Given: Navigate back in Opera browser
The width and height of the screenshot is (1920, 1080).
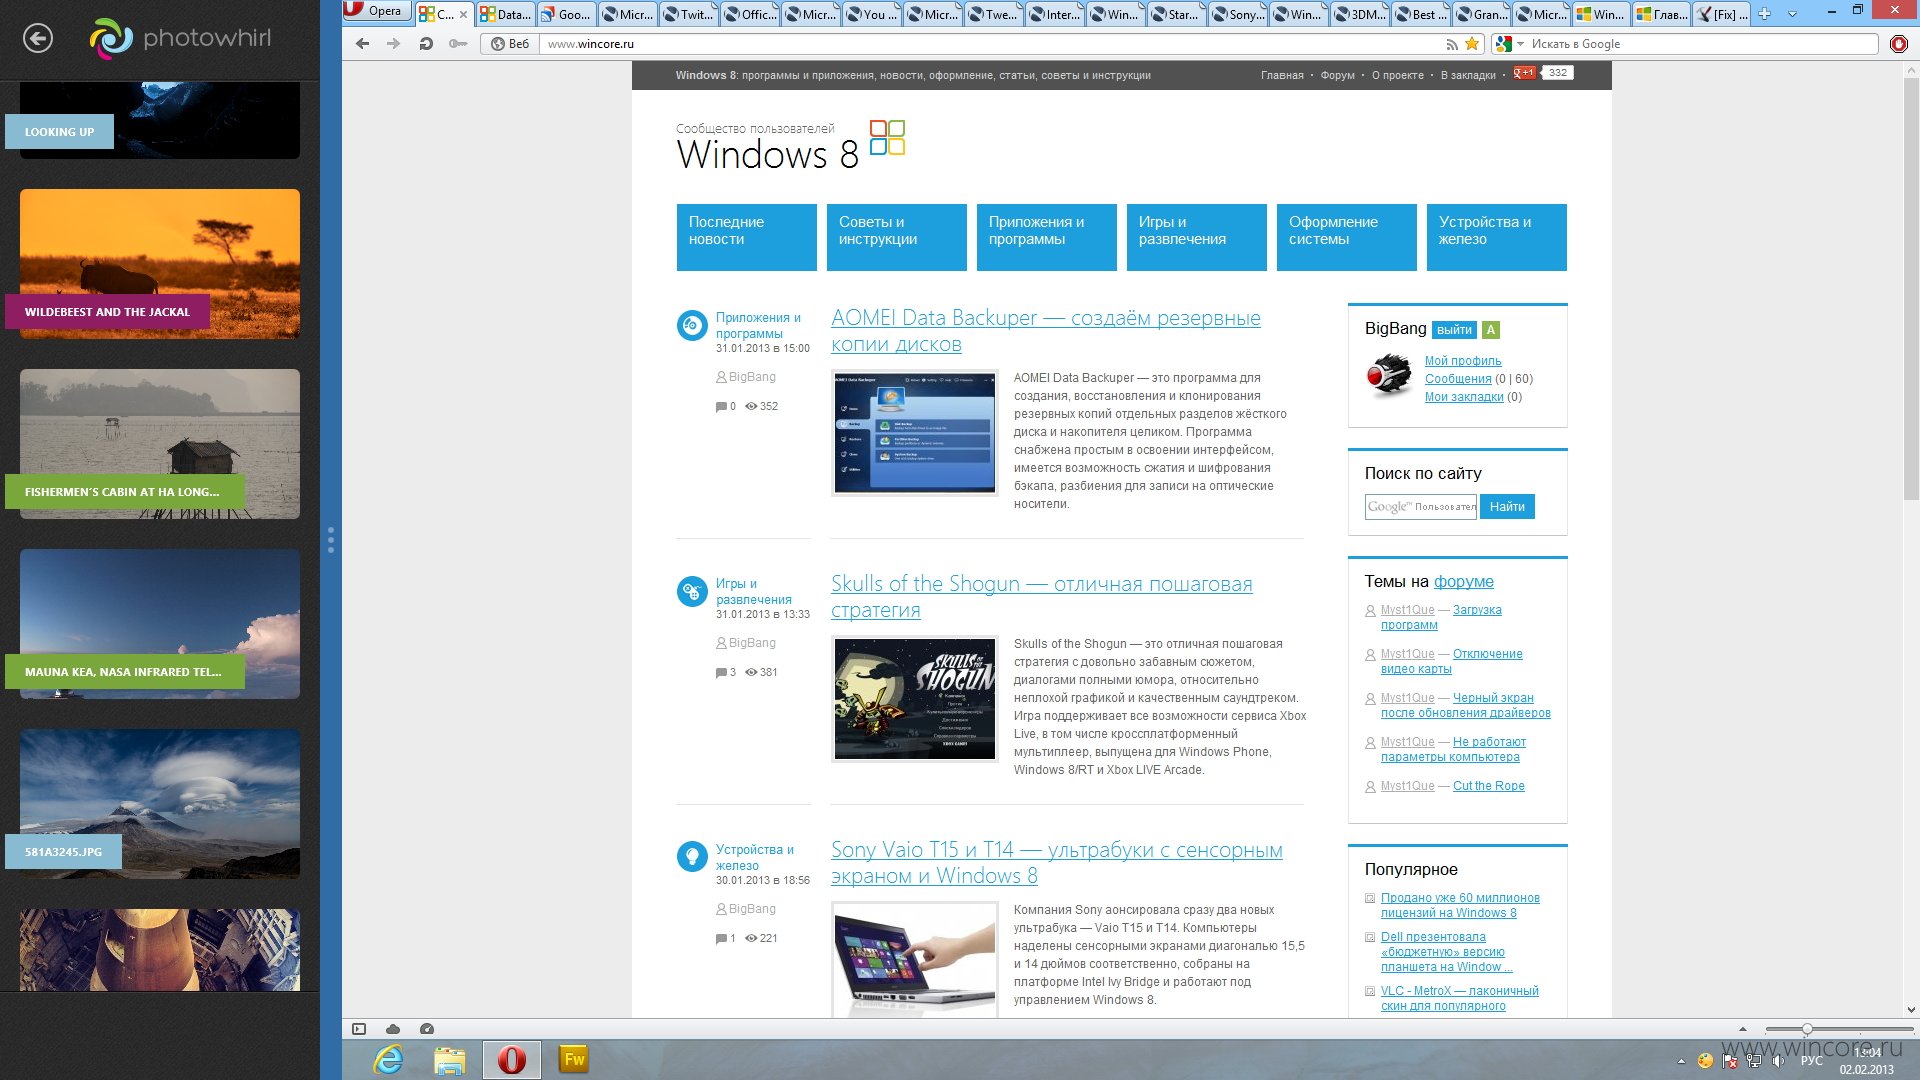Looking at the screenshot, I should pyautogui.click(x=363, y=44).
